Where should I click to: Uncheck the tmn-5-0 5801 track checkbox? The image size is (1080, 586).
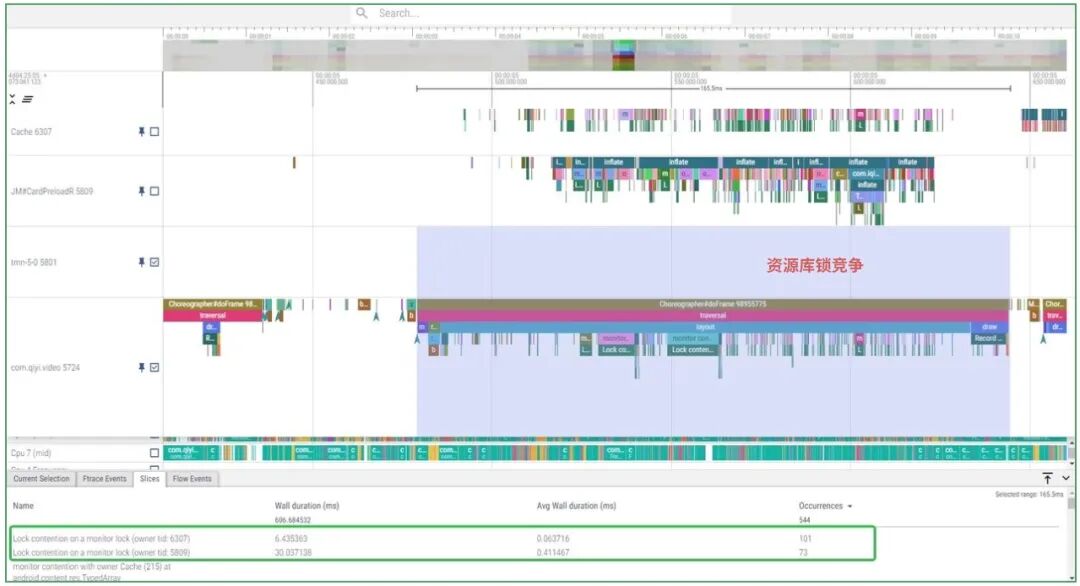154,262
